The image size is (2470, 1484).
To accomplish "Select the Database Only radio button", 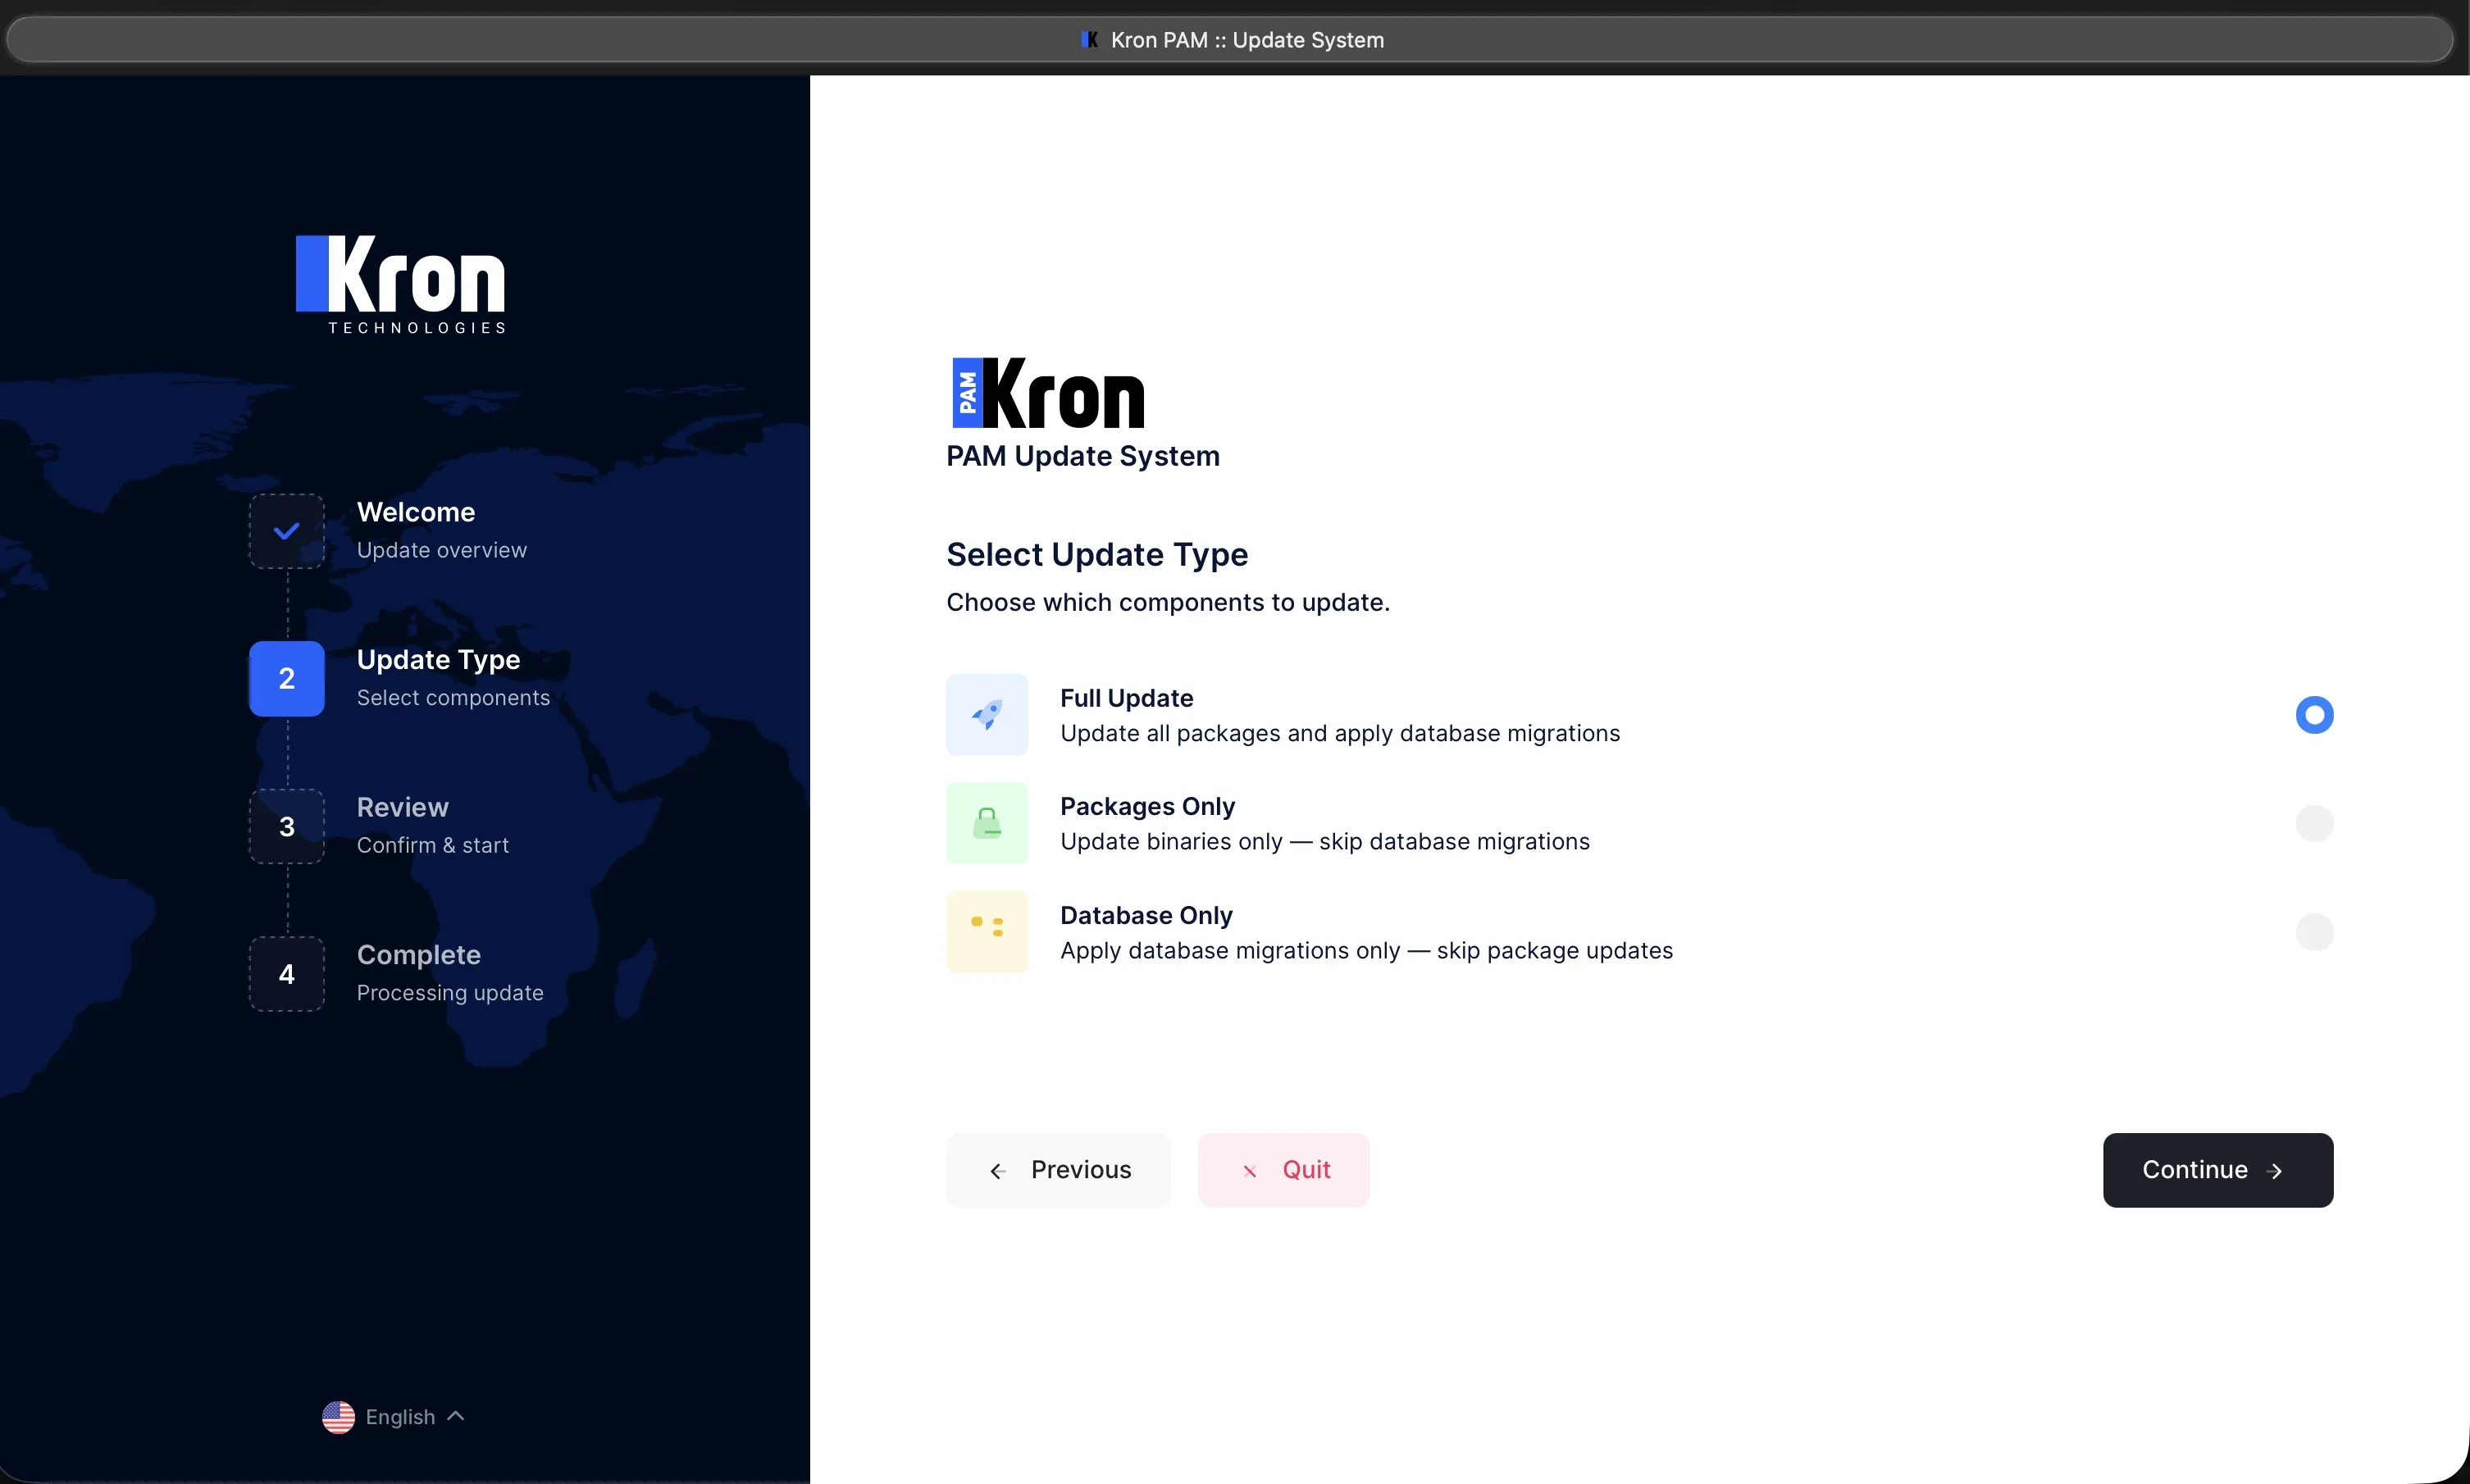I will point(2314,932).
